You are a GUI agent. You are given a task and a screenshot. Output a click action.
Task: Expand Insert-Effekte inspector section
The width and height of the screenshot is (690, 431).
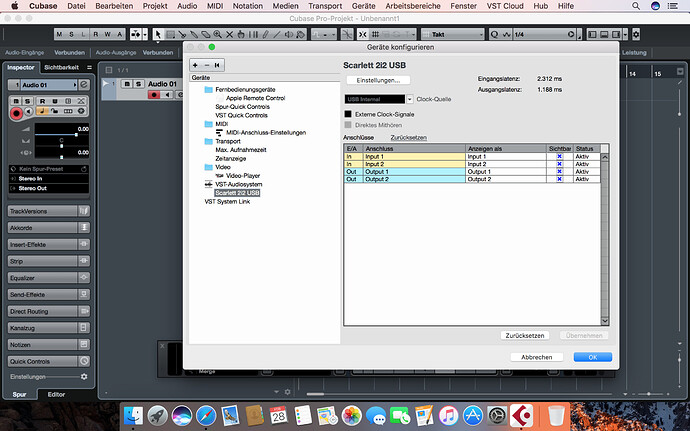(49, 245)
